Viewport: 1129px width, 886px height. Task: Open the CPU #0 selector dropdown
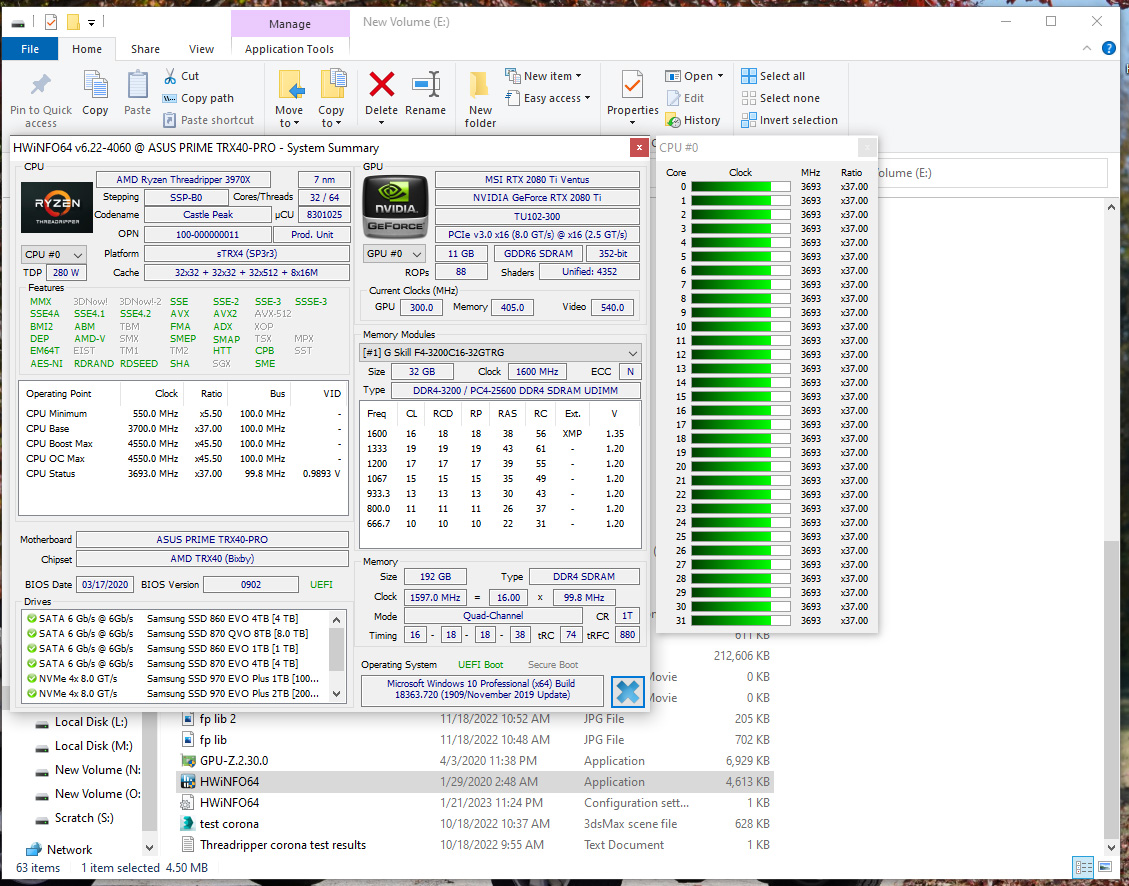coord(53,253)
